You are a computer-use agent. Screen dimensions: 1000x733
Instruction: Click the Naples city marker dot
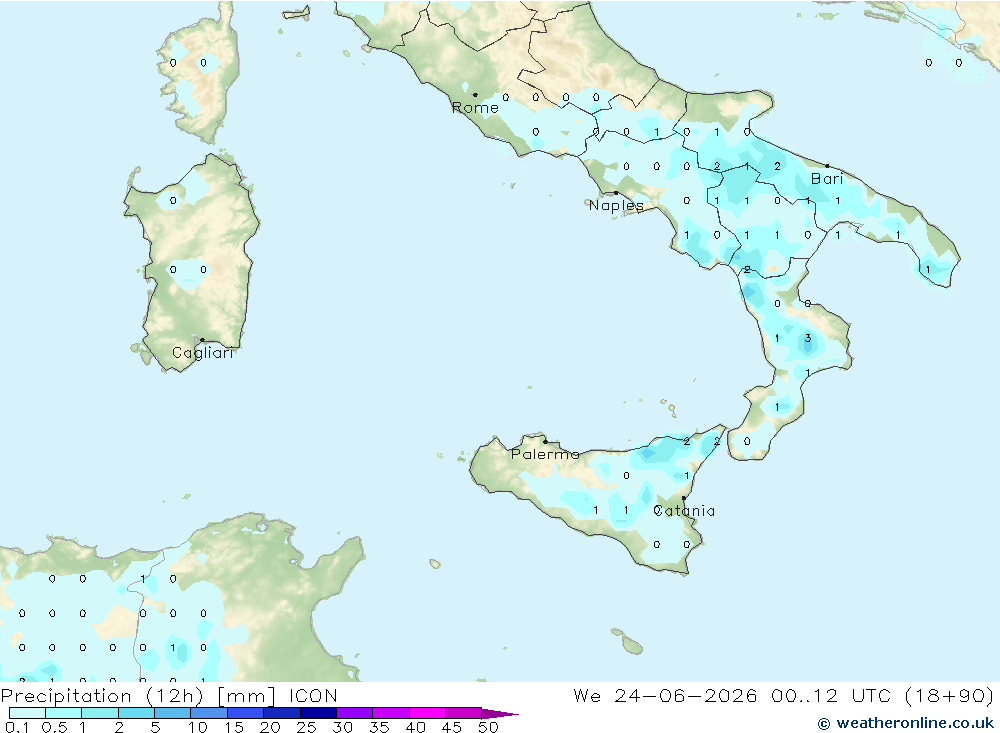click(x=616, y=193)
